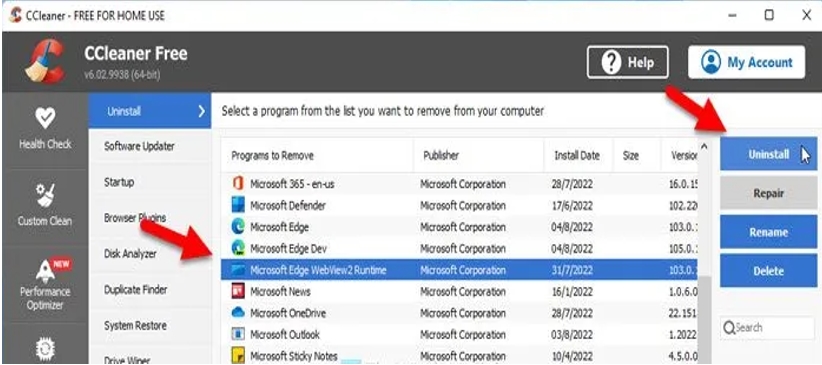
Task: Select the Microsoft Edge Dev row
Action: (x=459, y=249)
